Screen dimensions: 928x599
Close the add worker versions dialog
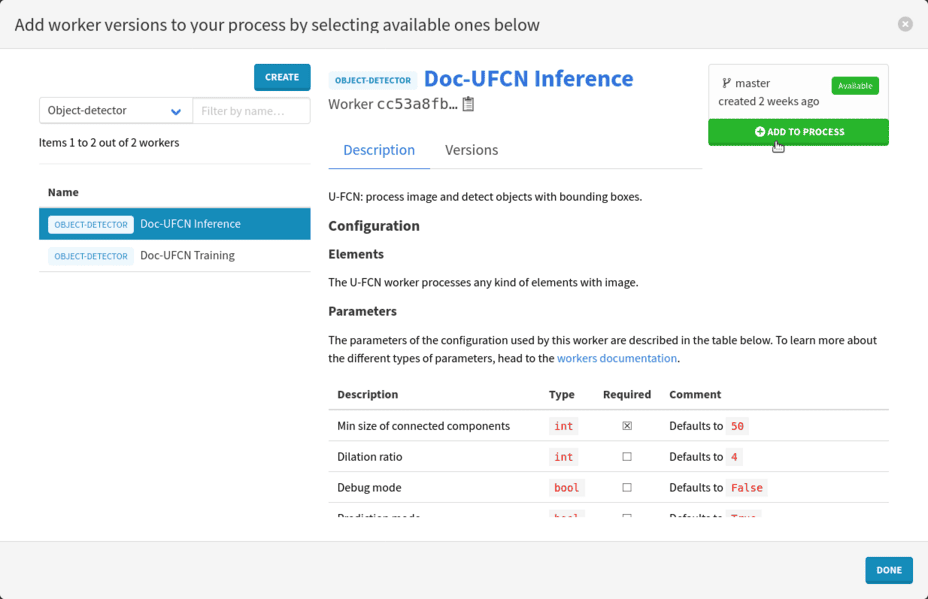pos(905,24)
